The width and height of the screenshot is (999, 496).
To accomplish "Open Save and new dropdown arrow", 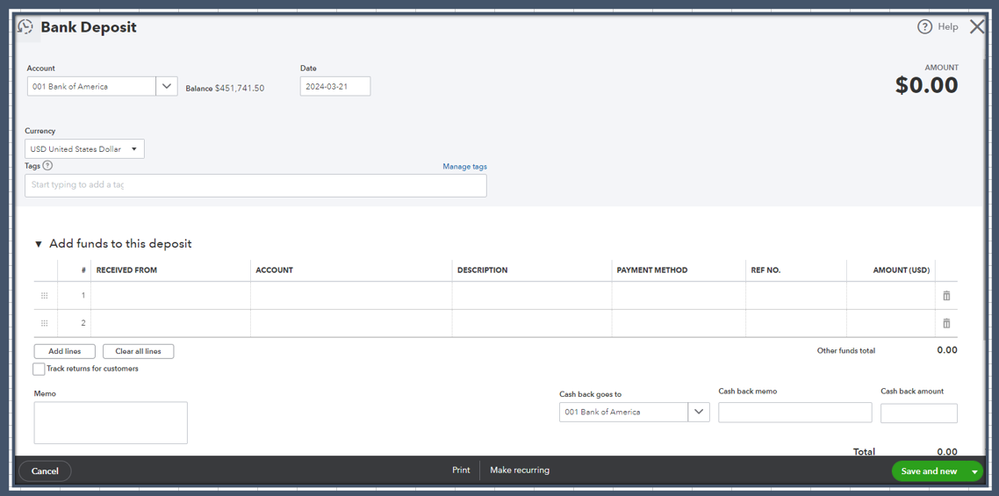I will coord(974,472).
